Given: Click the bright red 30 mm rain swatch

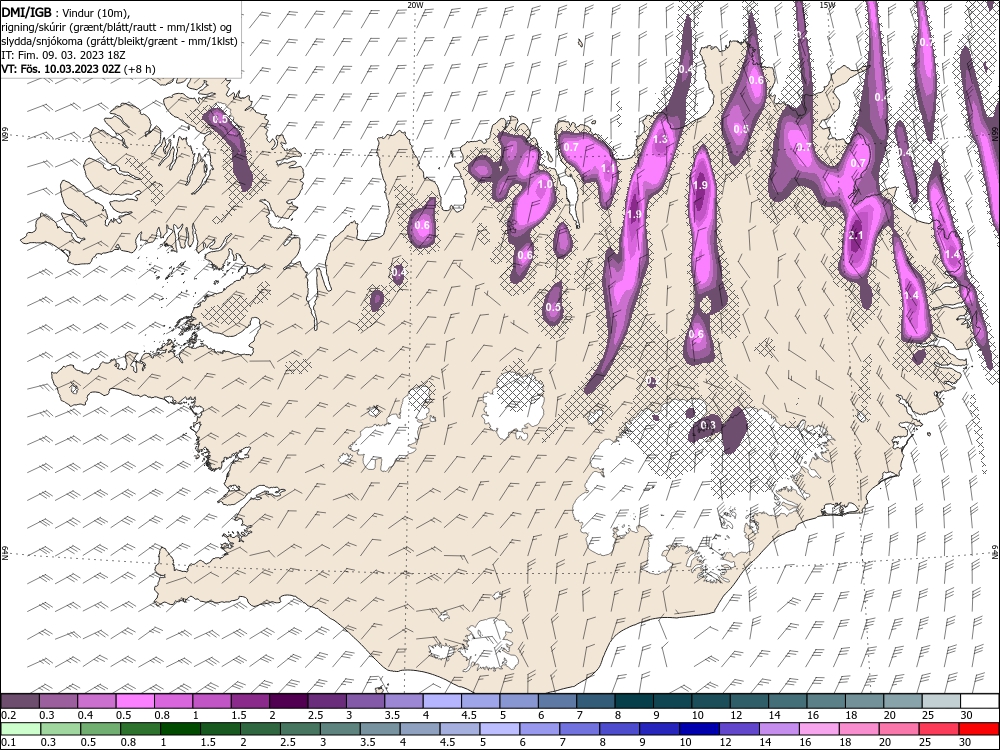Looking at the screenshot, I should click(978, 729).
